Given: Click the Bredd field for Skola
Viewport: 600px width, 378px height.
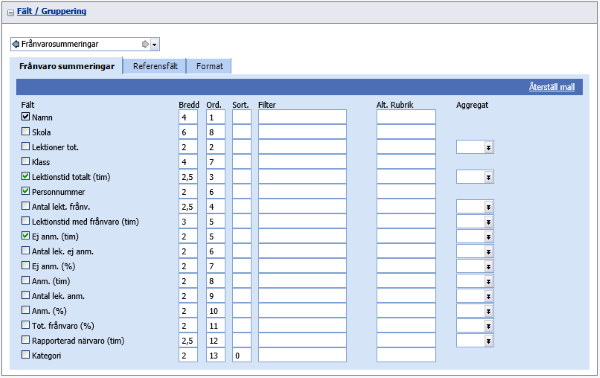Looking at the screenshot, I should (188, 132).
